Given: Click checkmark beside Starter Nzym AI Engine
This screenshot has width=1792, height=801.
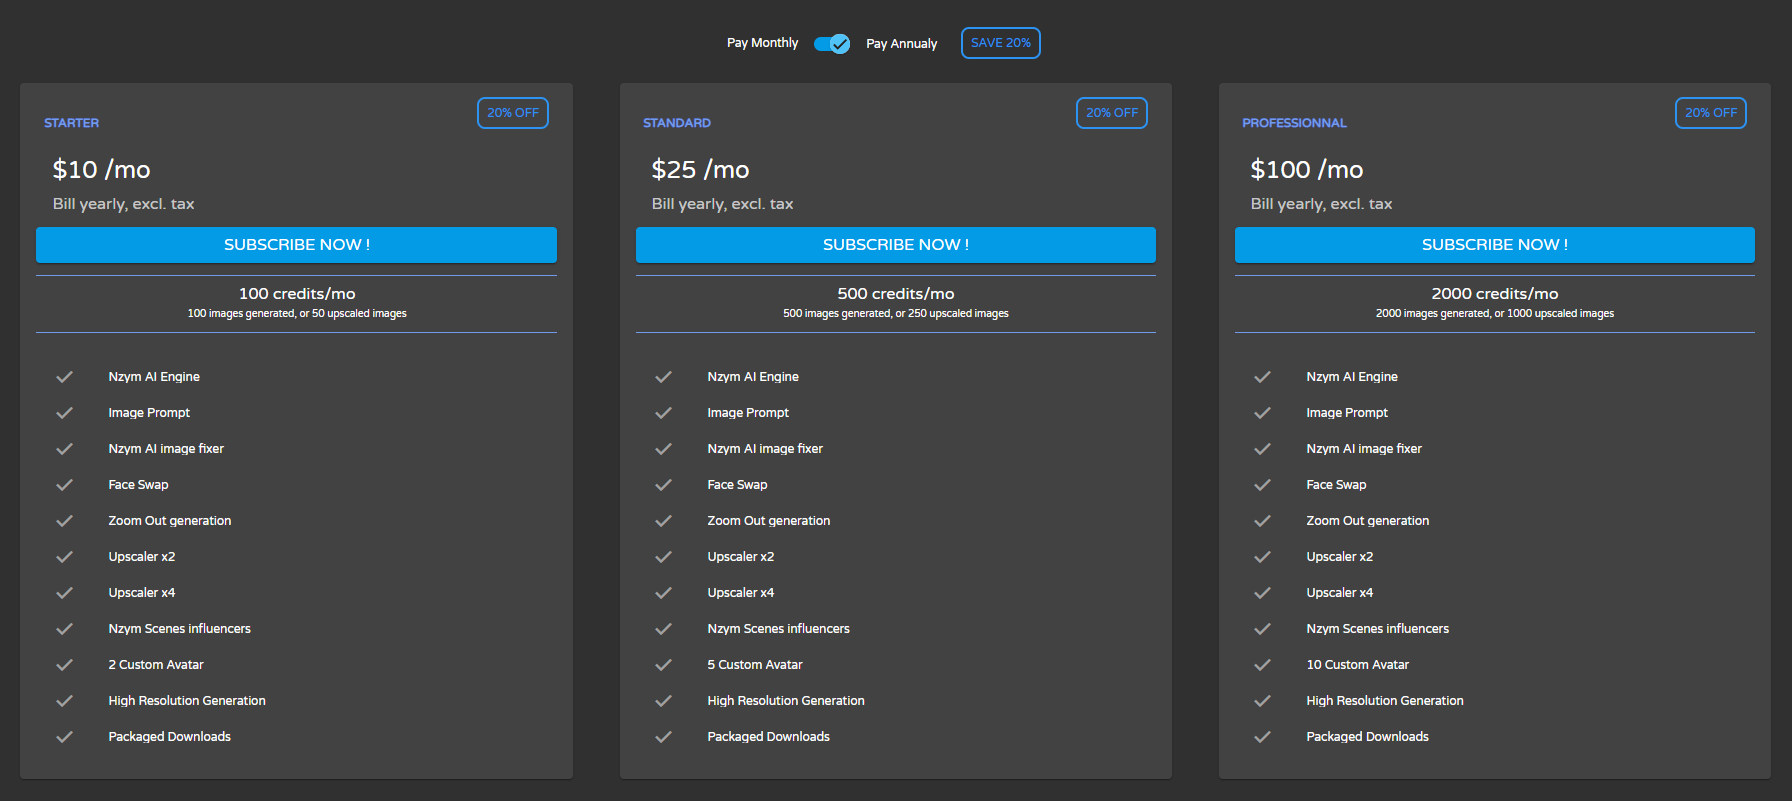Looking at the screenshot, I should coord(65,377).
